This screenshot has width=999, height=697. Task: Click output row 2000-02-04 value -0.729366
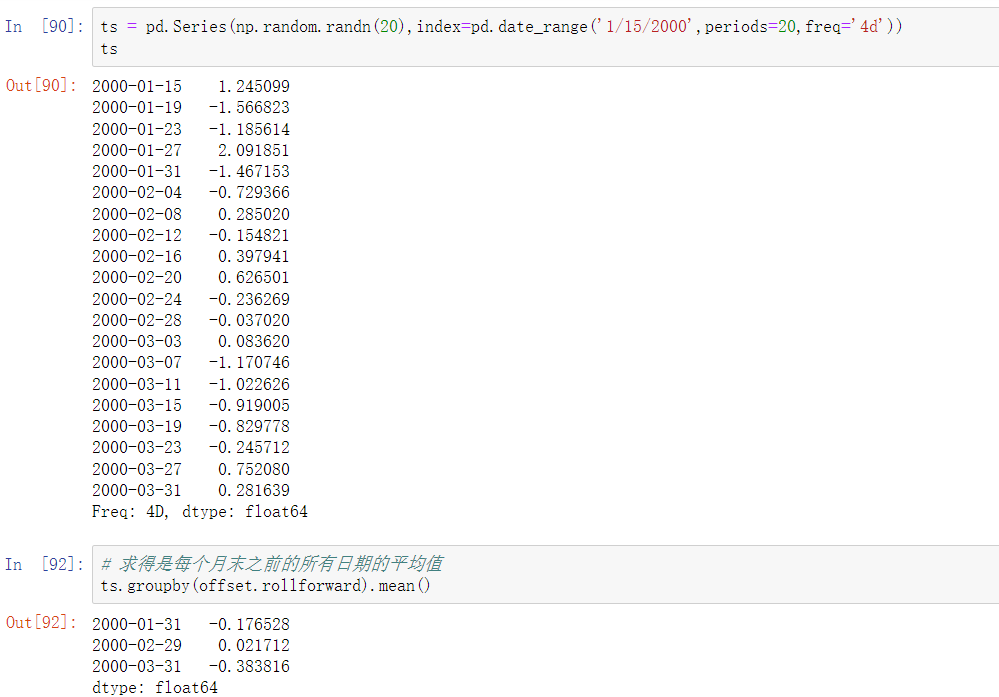191,192
